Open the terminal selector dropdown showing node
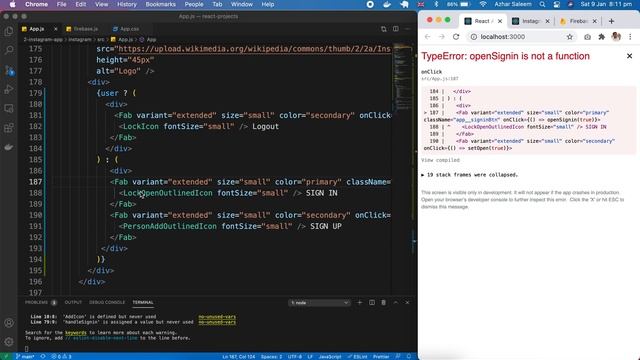 click(319, 303)
